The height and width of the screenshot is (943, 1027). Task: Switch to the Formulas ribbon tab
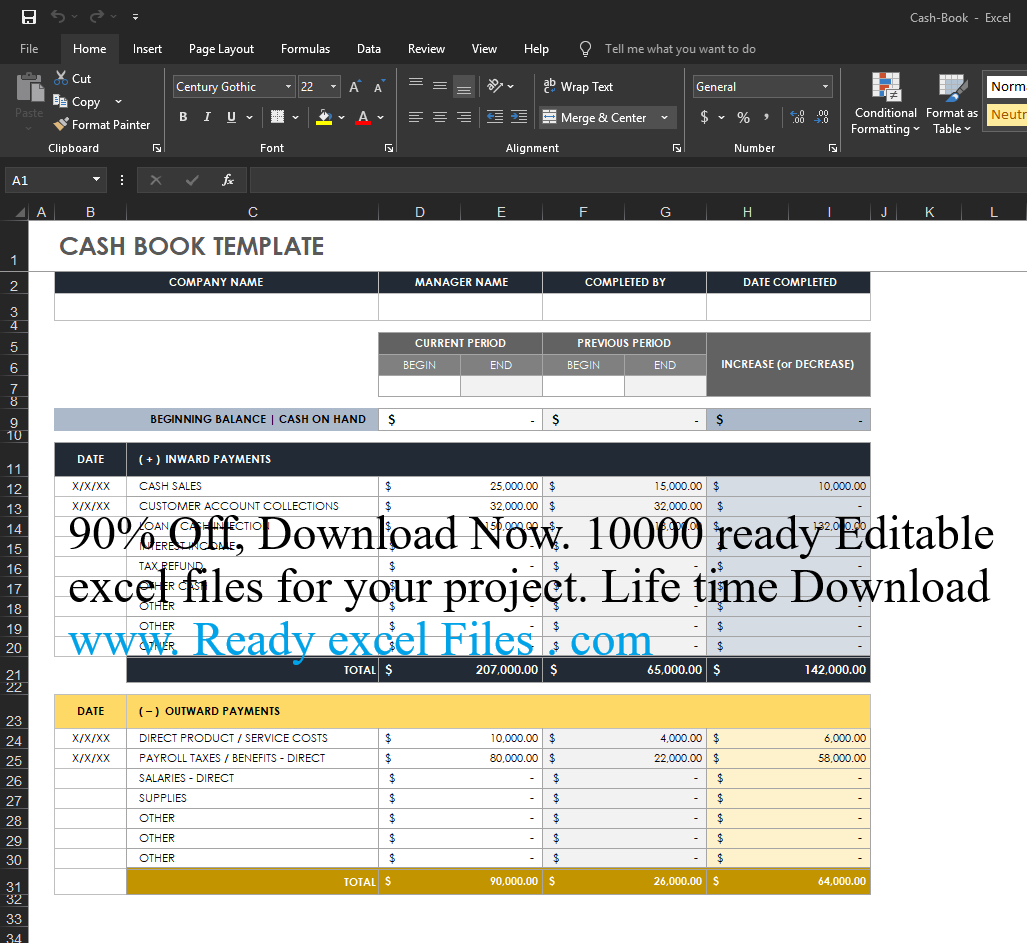click(x=305, y=48)
